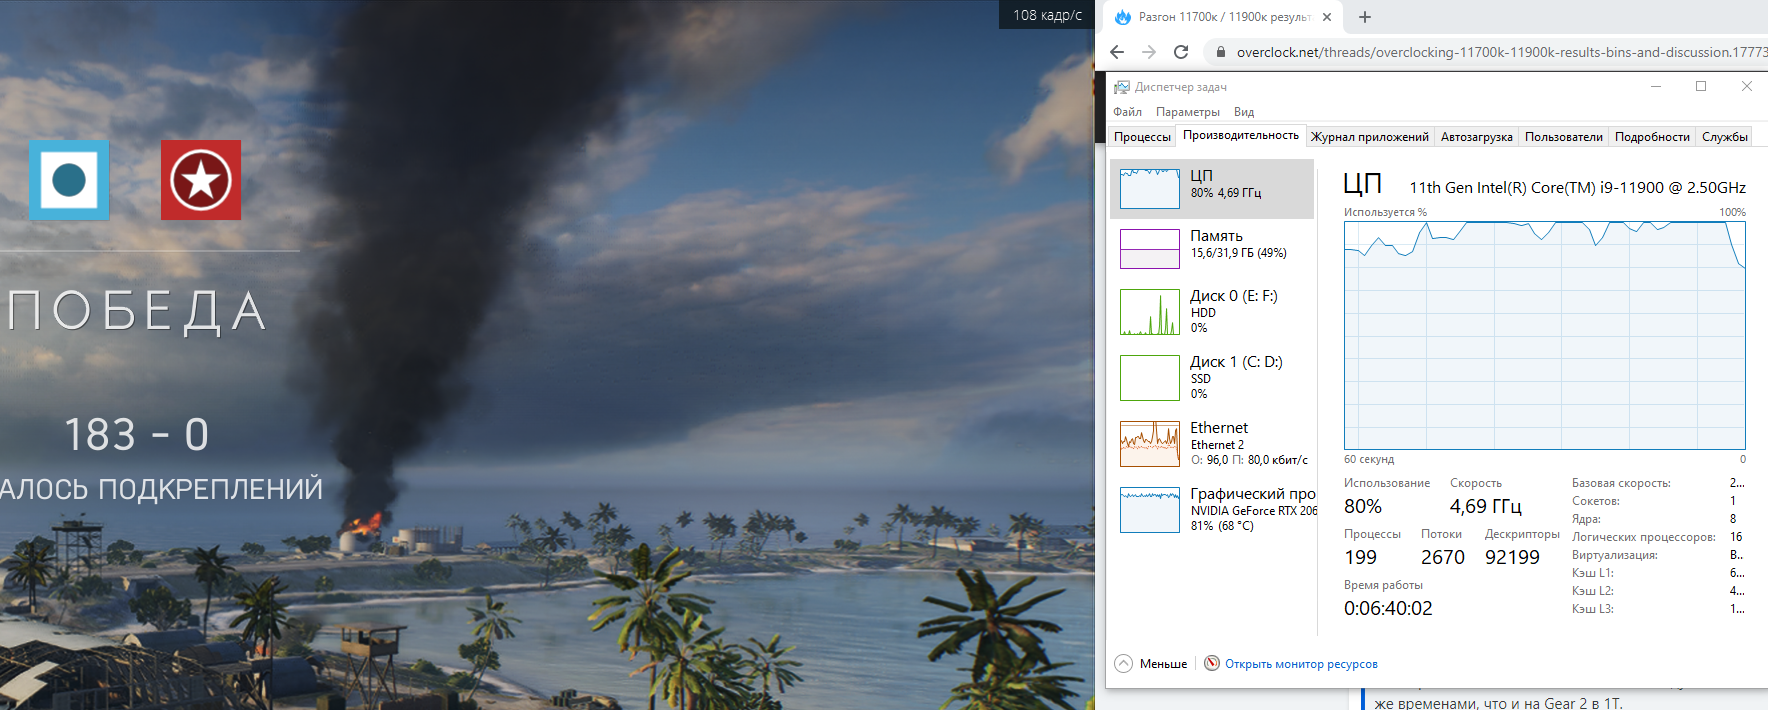Click the Память mini graph thumbnail
Viewport: 1768px width, 710px height.
[1150, 249]
